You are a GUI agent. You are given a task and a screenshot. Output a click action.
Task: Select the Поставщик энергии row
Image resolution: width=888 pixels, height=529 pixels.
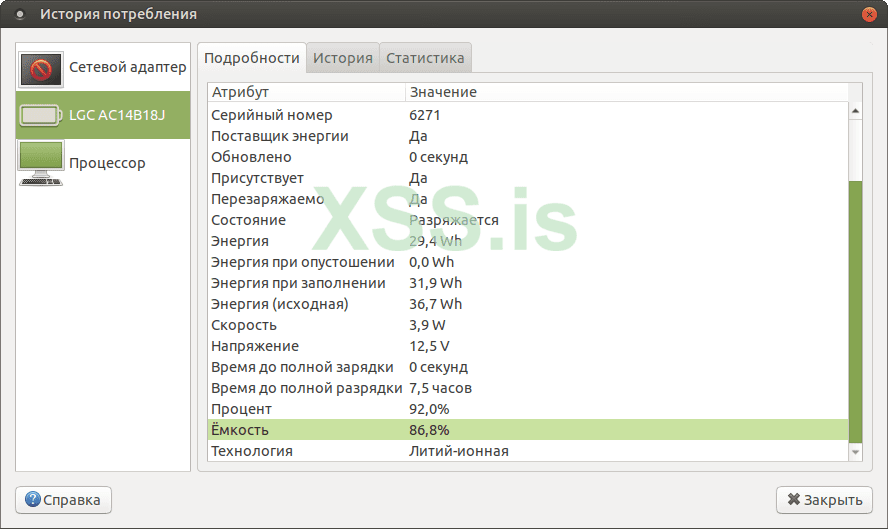point(528,136)
